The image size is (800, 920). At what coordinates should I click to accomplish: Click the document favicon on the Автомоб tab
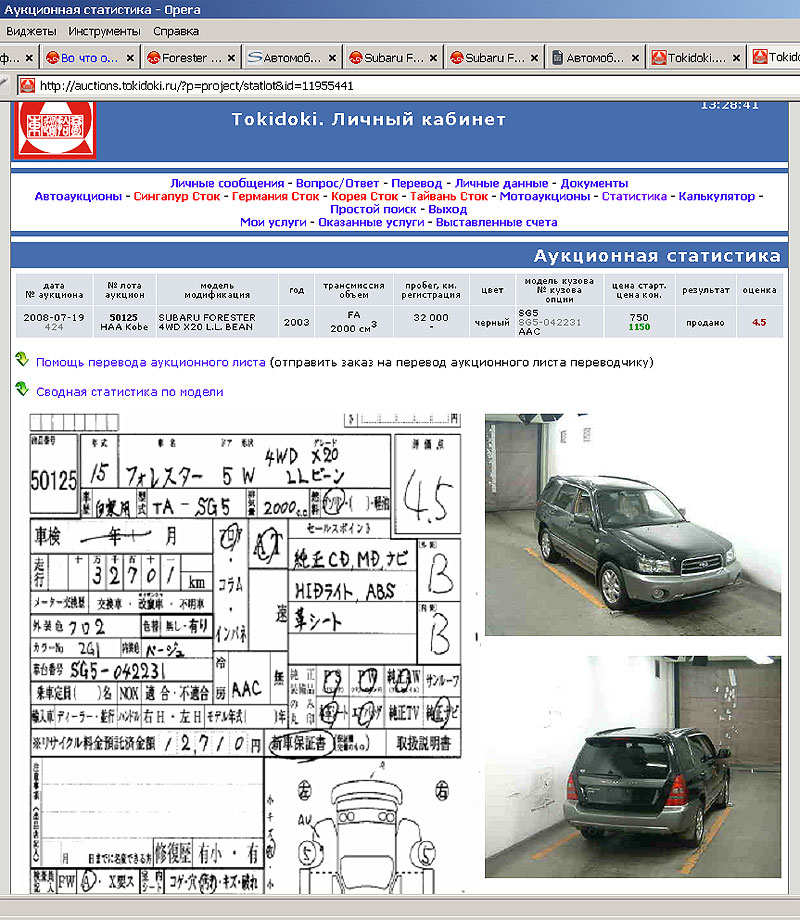tap(558, 58)
